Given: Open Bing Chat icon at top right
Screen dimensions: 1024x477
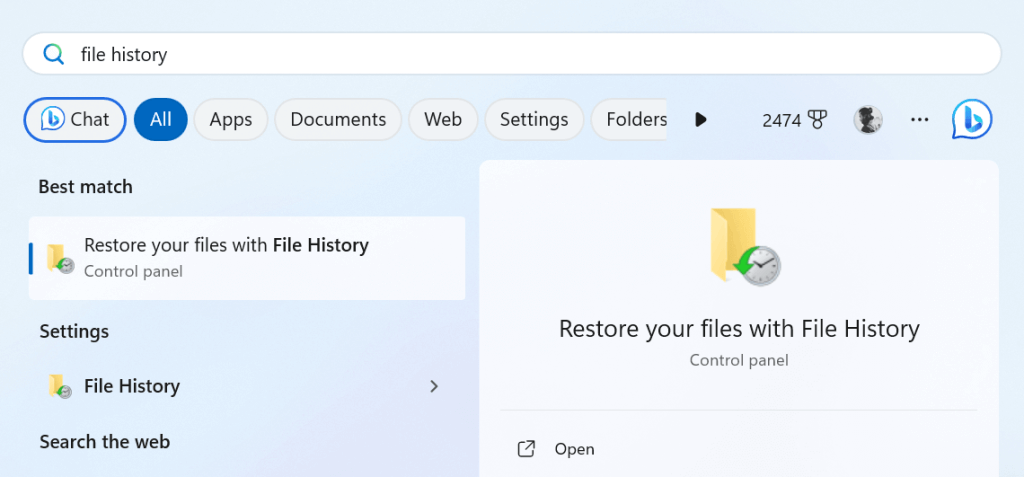Looking at the screenshot, I should click(972, 120).
